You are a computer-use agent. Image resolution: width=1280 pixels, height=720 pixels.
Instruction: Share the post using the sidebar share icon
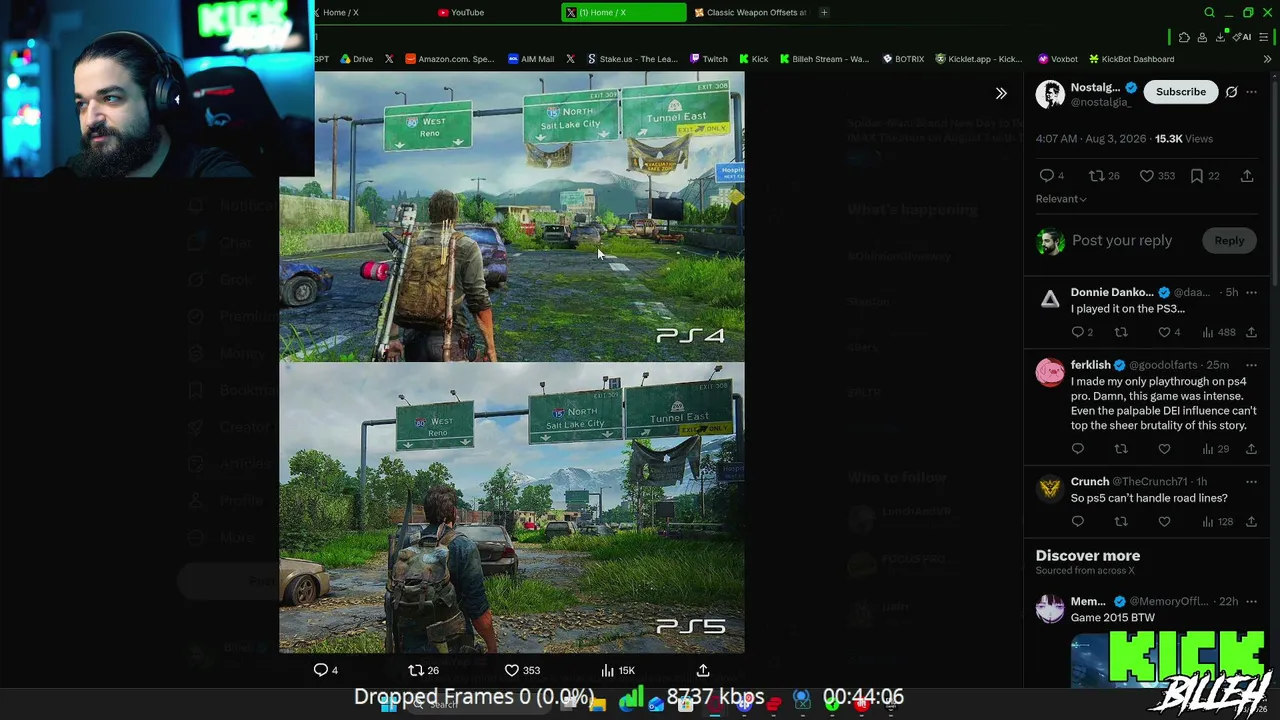click(1247, 176)
